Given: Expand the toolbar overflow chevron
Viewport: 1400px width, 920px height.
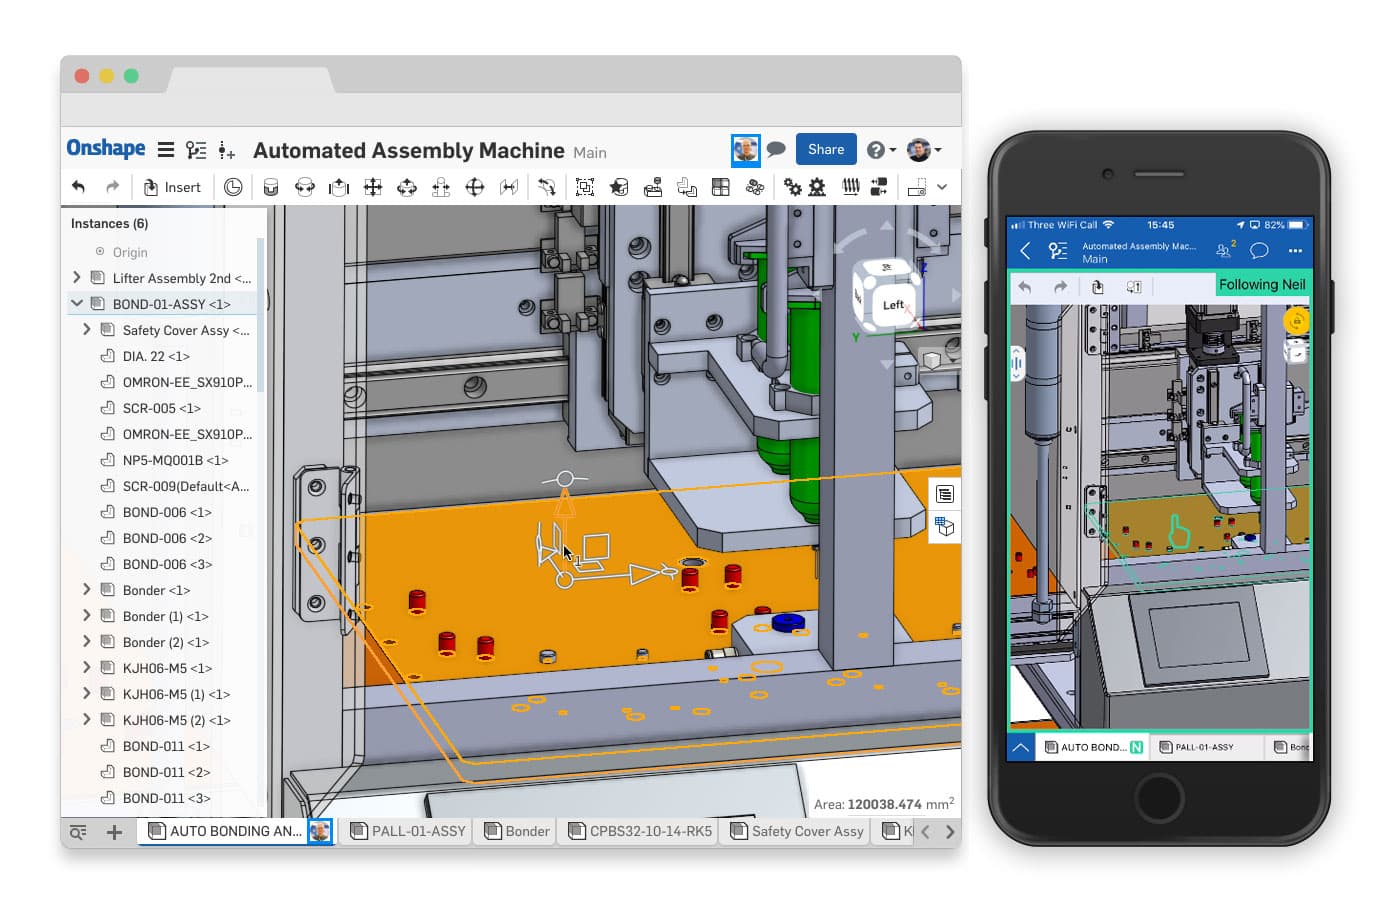Looking at the screenshot, I should point(942,187).
